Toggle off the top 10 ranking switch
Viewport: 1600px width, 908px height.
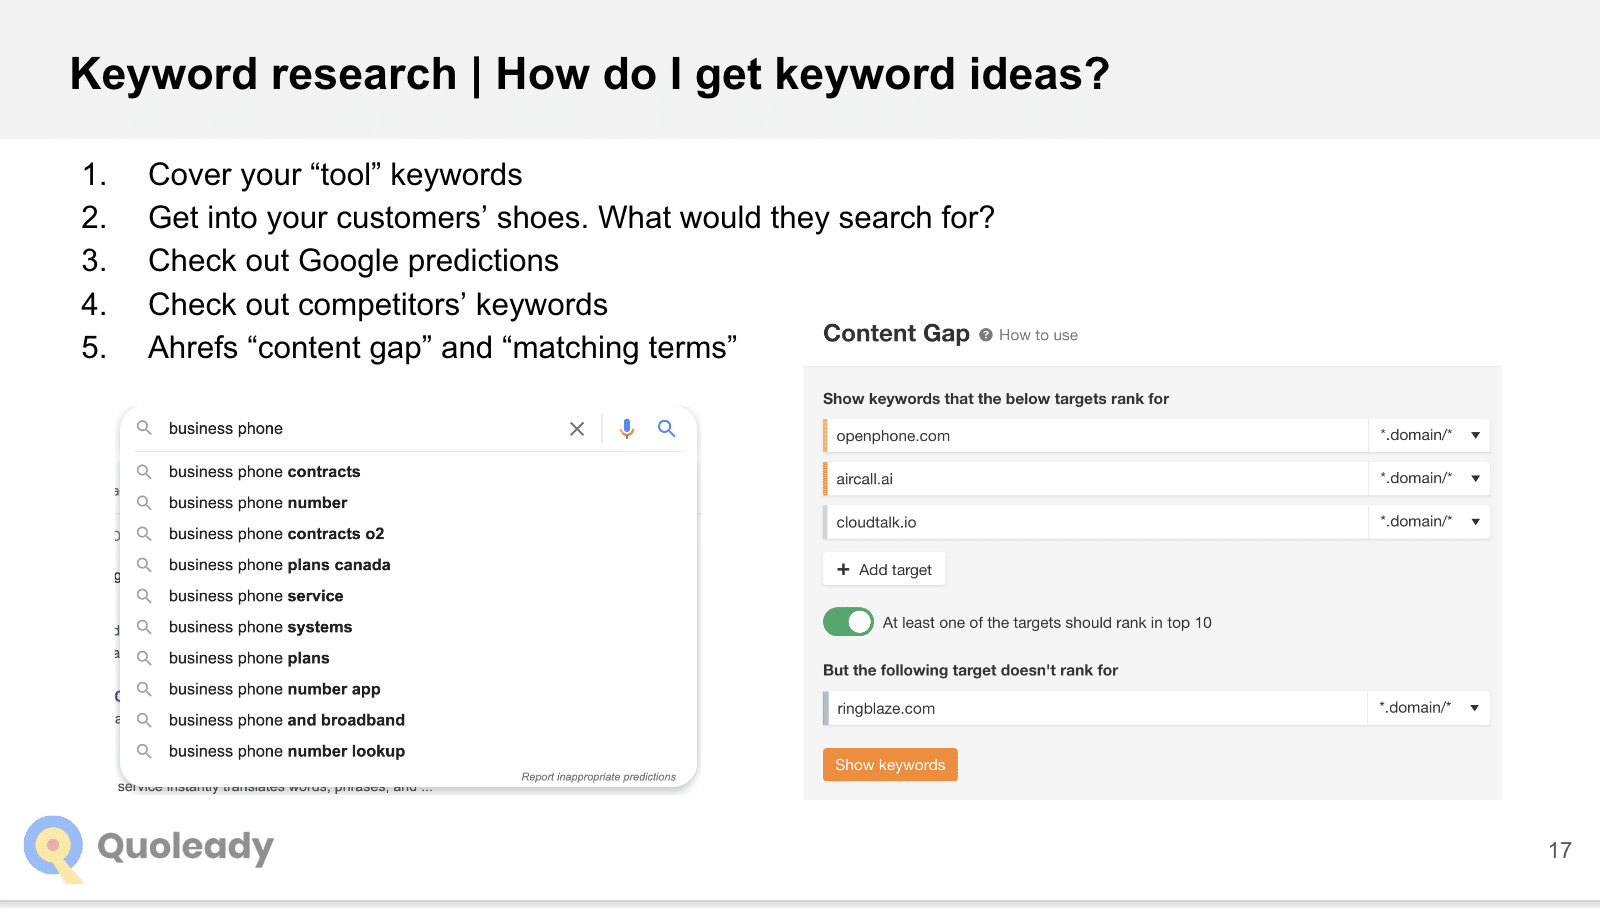pos(848,622)
